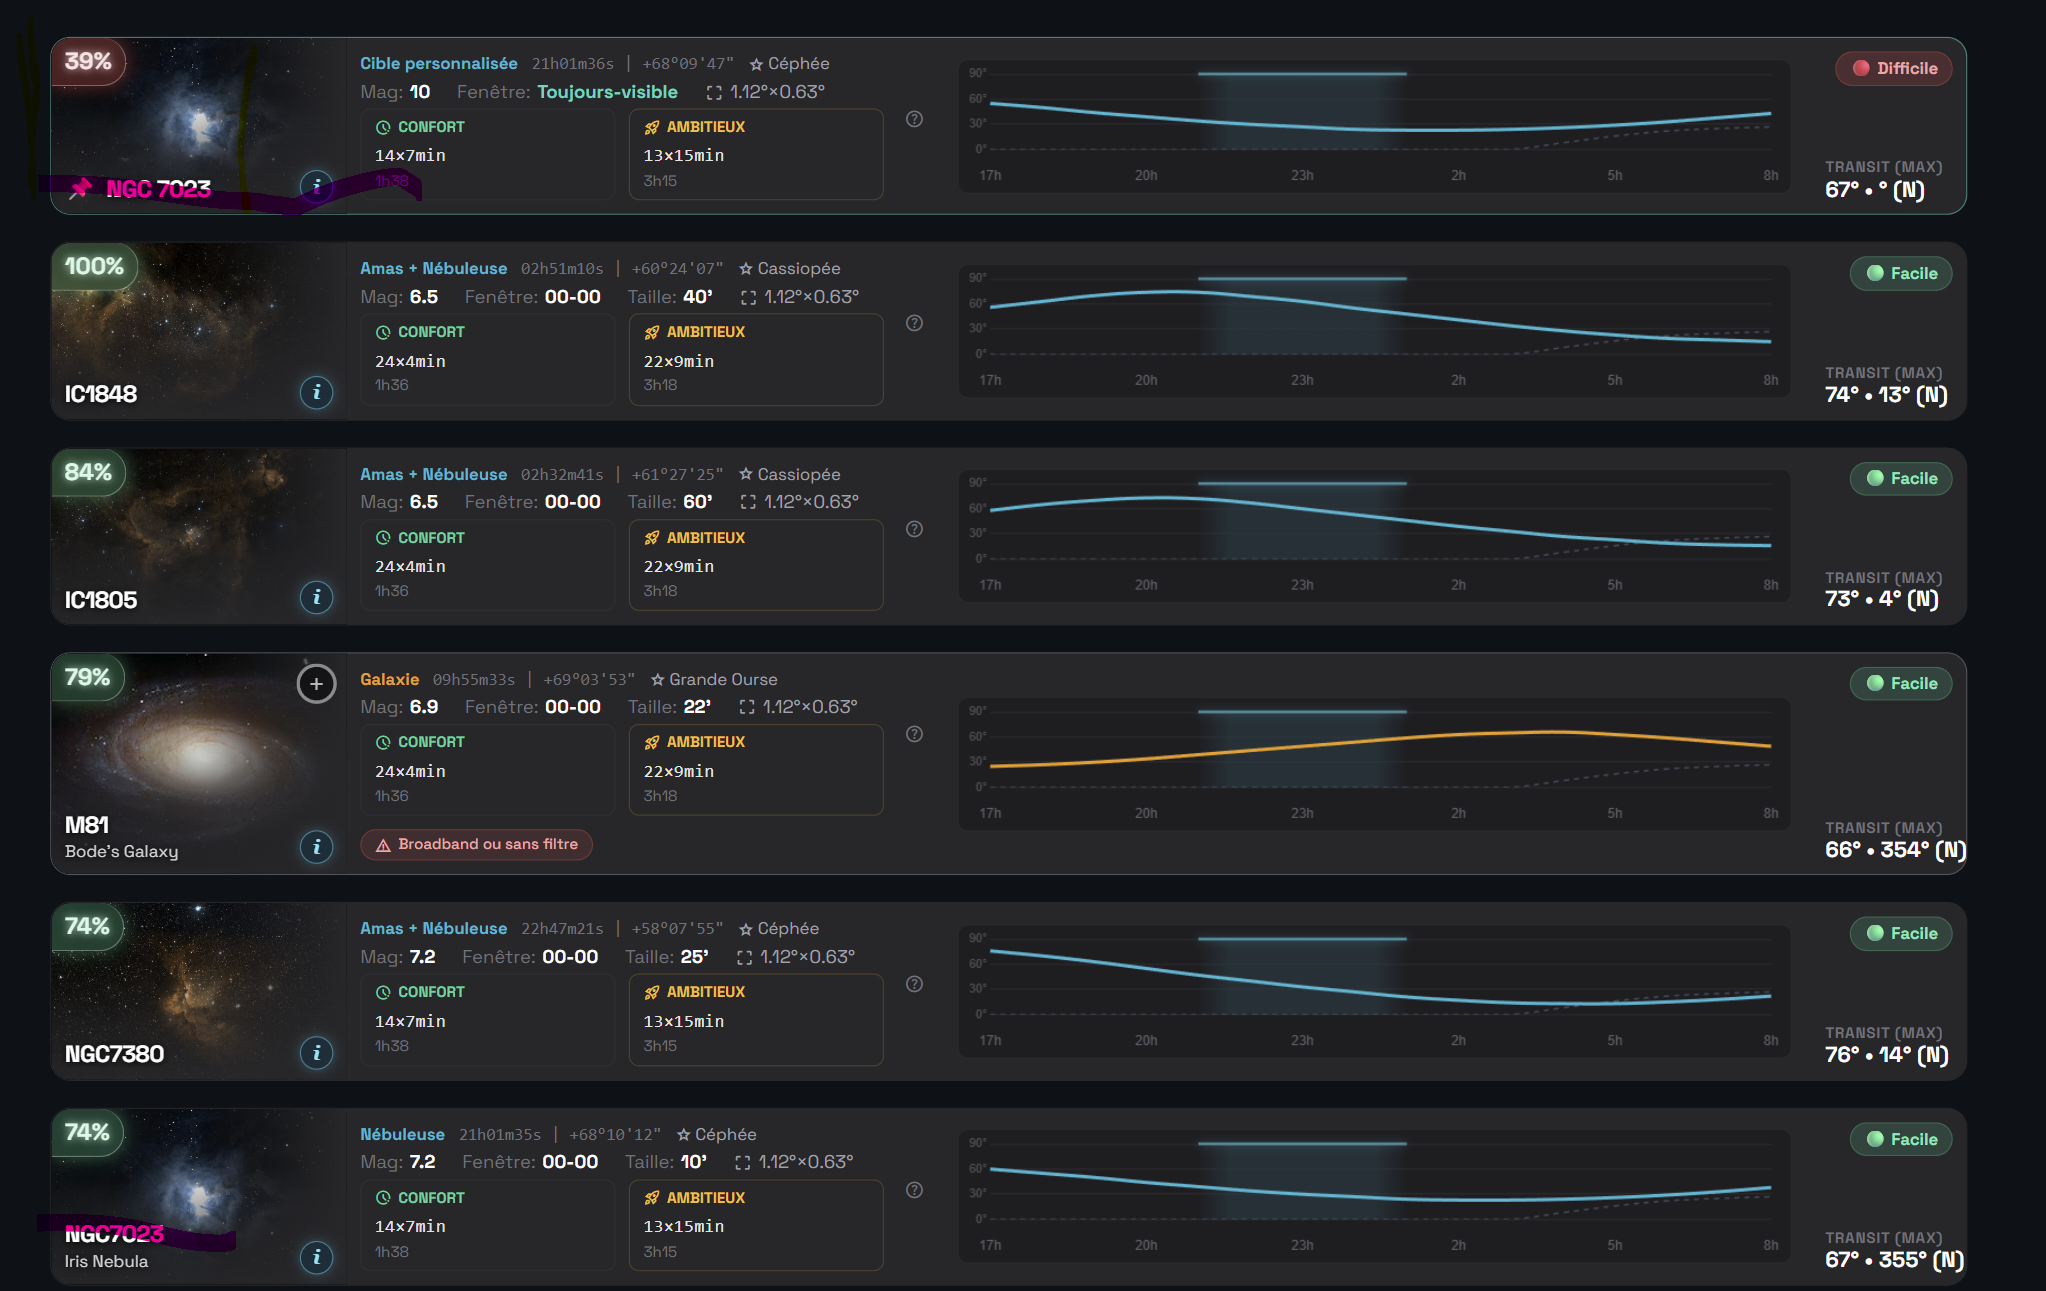Choose AMBITIEUX plan for M81
The height and width of the screenshot is (1291, 2046).
click(x=755, y=769)
